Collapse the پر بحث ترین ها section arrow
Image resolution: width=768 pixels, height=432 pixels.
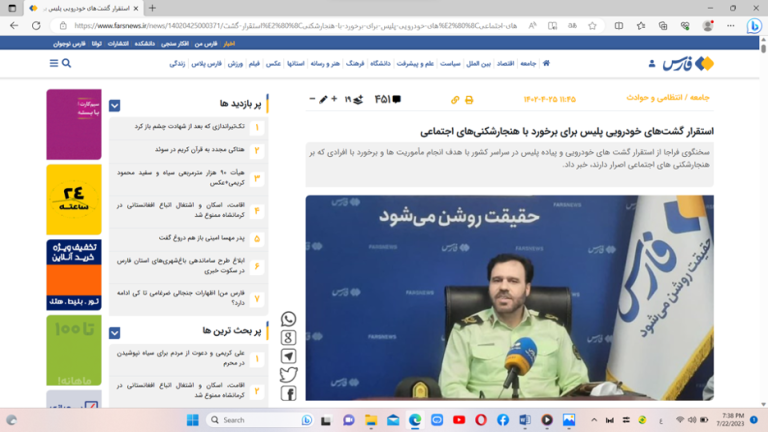(115, 332)
